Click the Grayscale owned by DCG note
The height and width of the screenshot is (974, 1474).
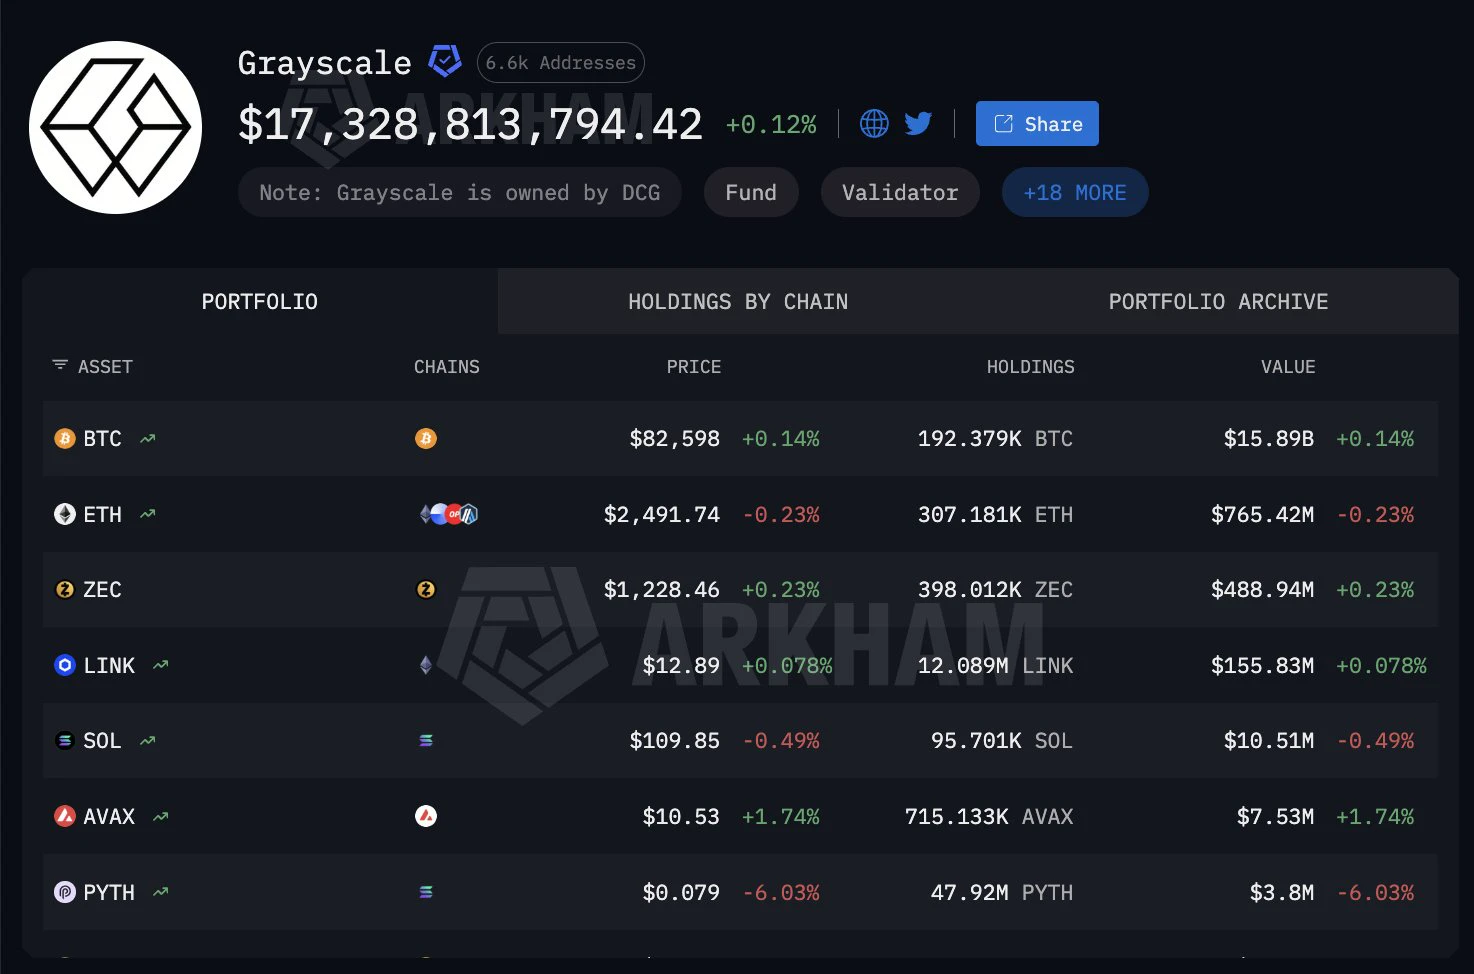click(x=460, y=192)
